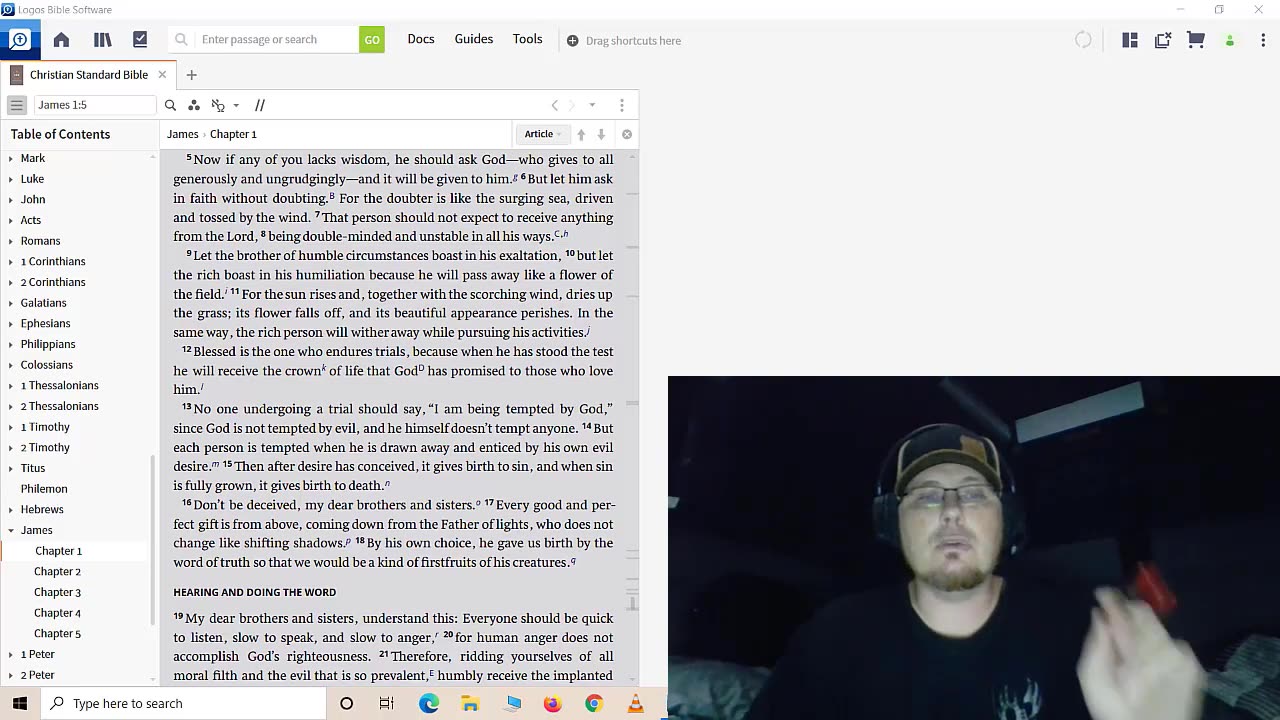Open the visual filters icon
1280x720 pixels.
click(x=194, y=105)
